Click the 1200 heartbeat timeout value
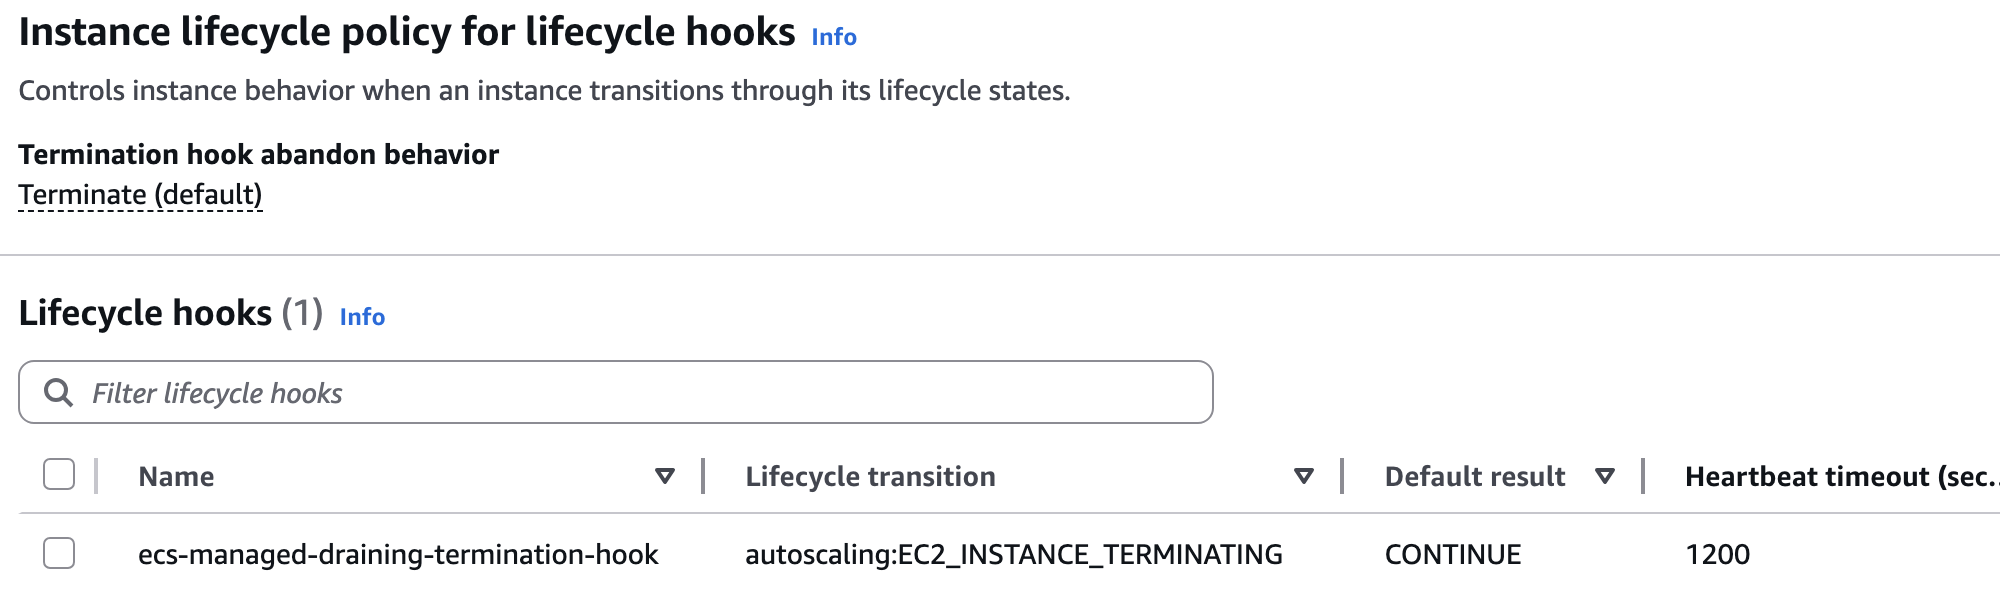 click(1717, 554)
